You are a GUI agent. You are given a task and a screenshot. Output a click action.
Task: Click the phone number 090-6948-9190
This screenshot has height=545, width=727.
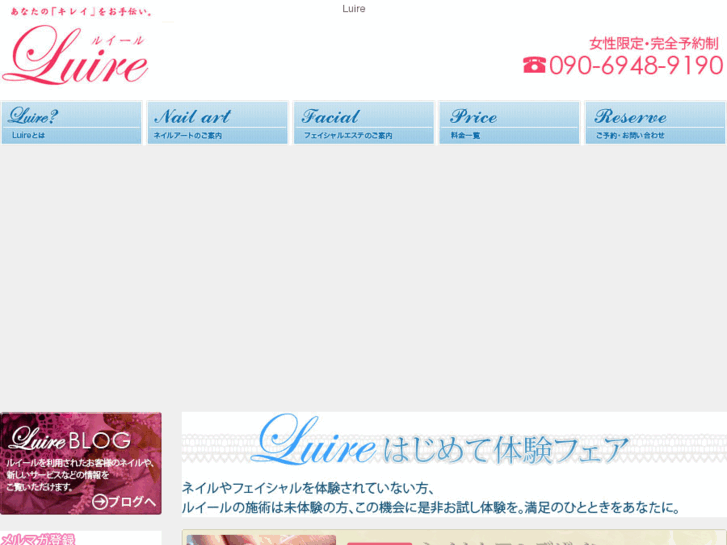point(636,65)
